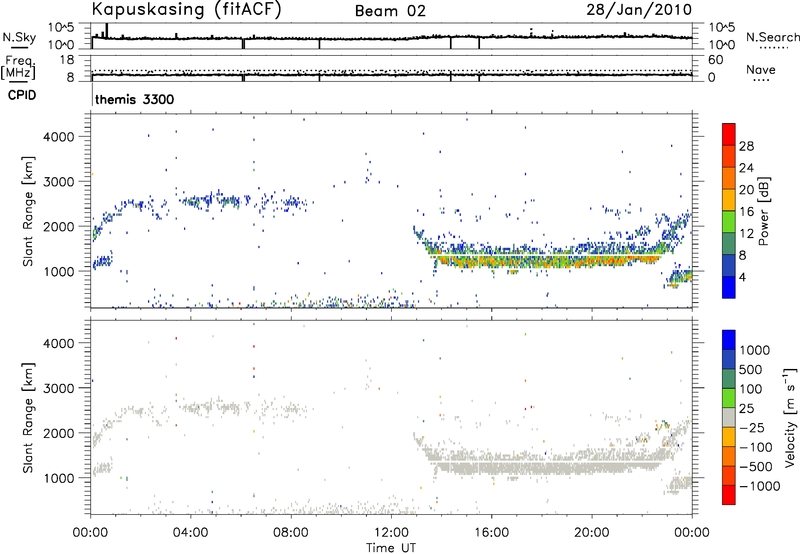Click the '1000' tick on the velocity panel
The height and width of the screenshot is (554, 800).
pyautogui.click(x=59, y=478)
